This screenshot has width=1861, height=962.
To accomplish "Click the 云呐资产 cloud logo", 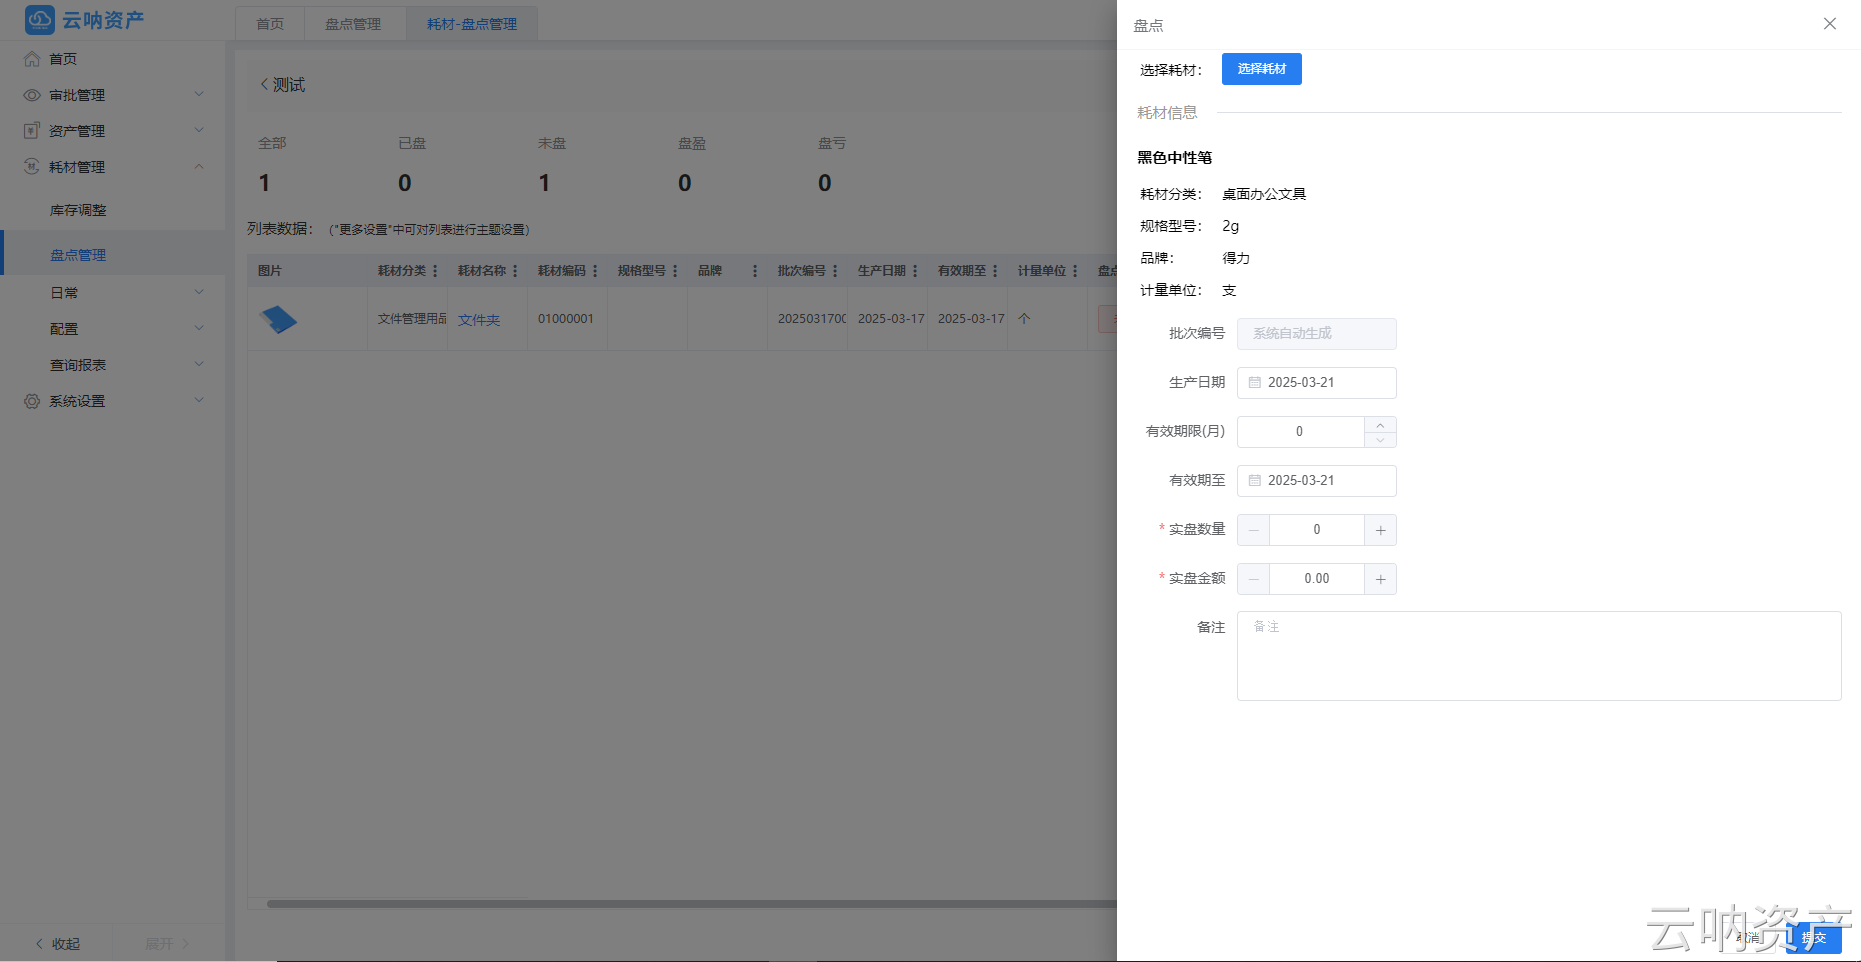I will coord(38,20).
